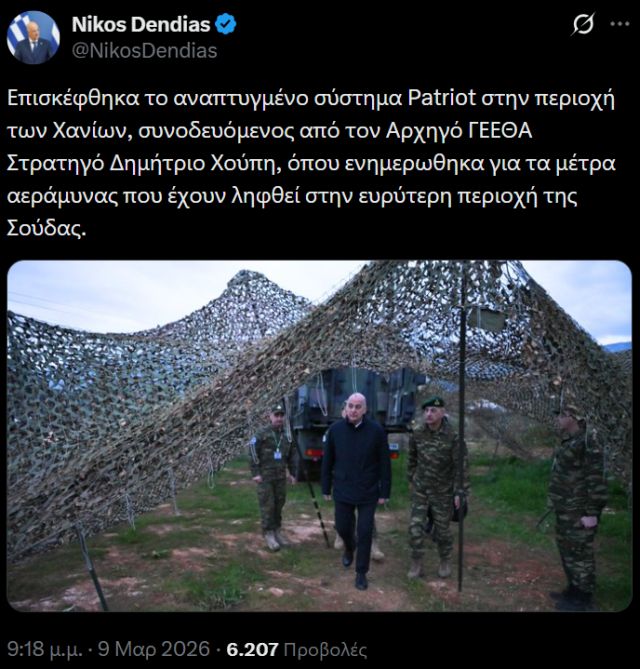Screen dimensions: 640x669
Task: Click the soldier wearing the lanyard badge
Action: 273,478
